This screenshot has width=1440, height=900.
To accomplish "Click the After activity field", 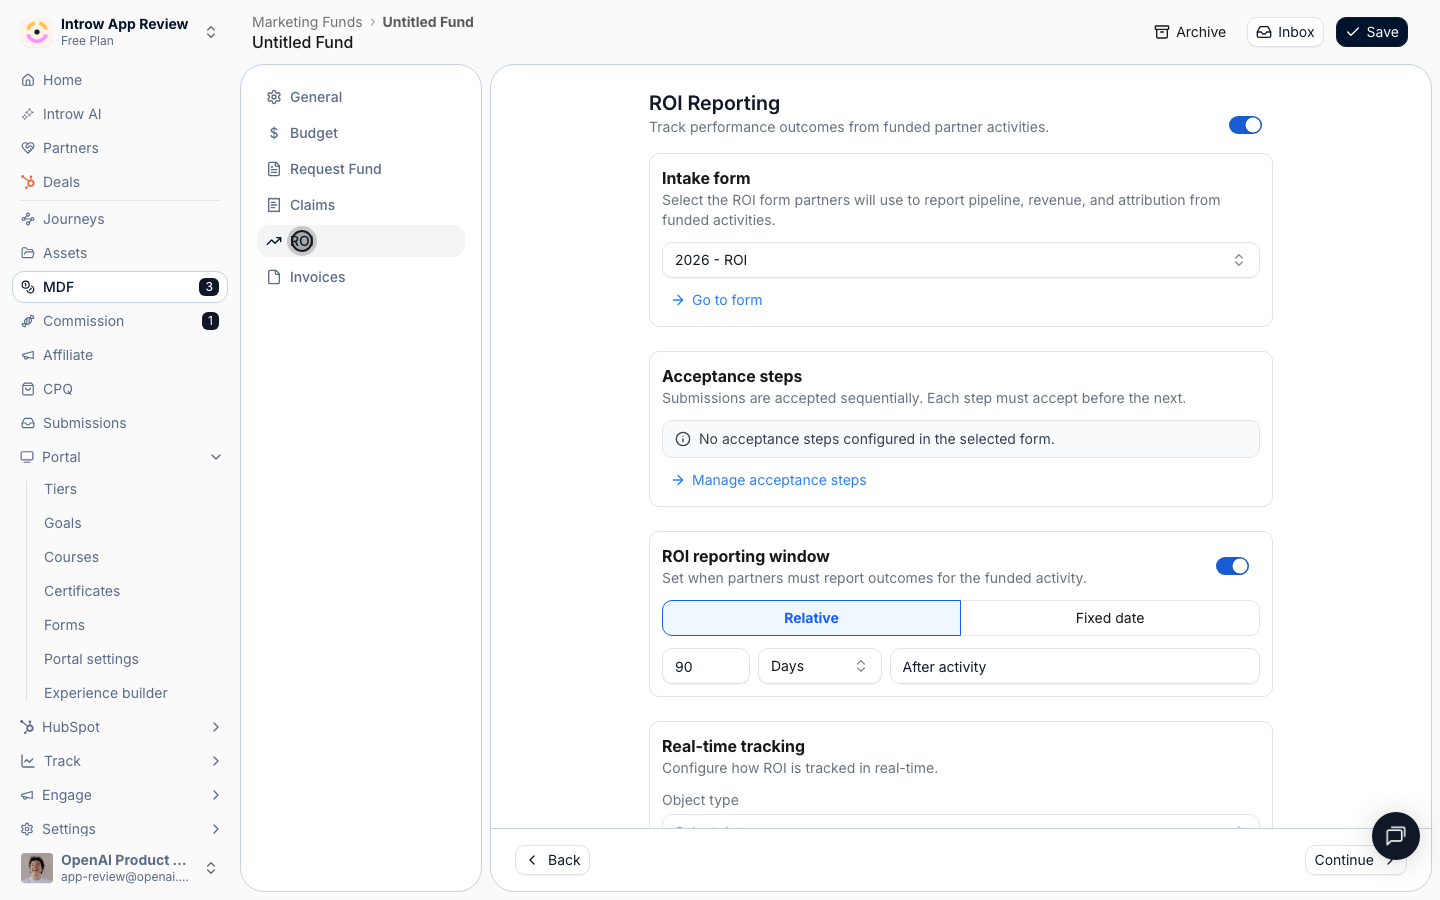I will pos(1075,666).
